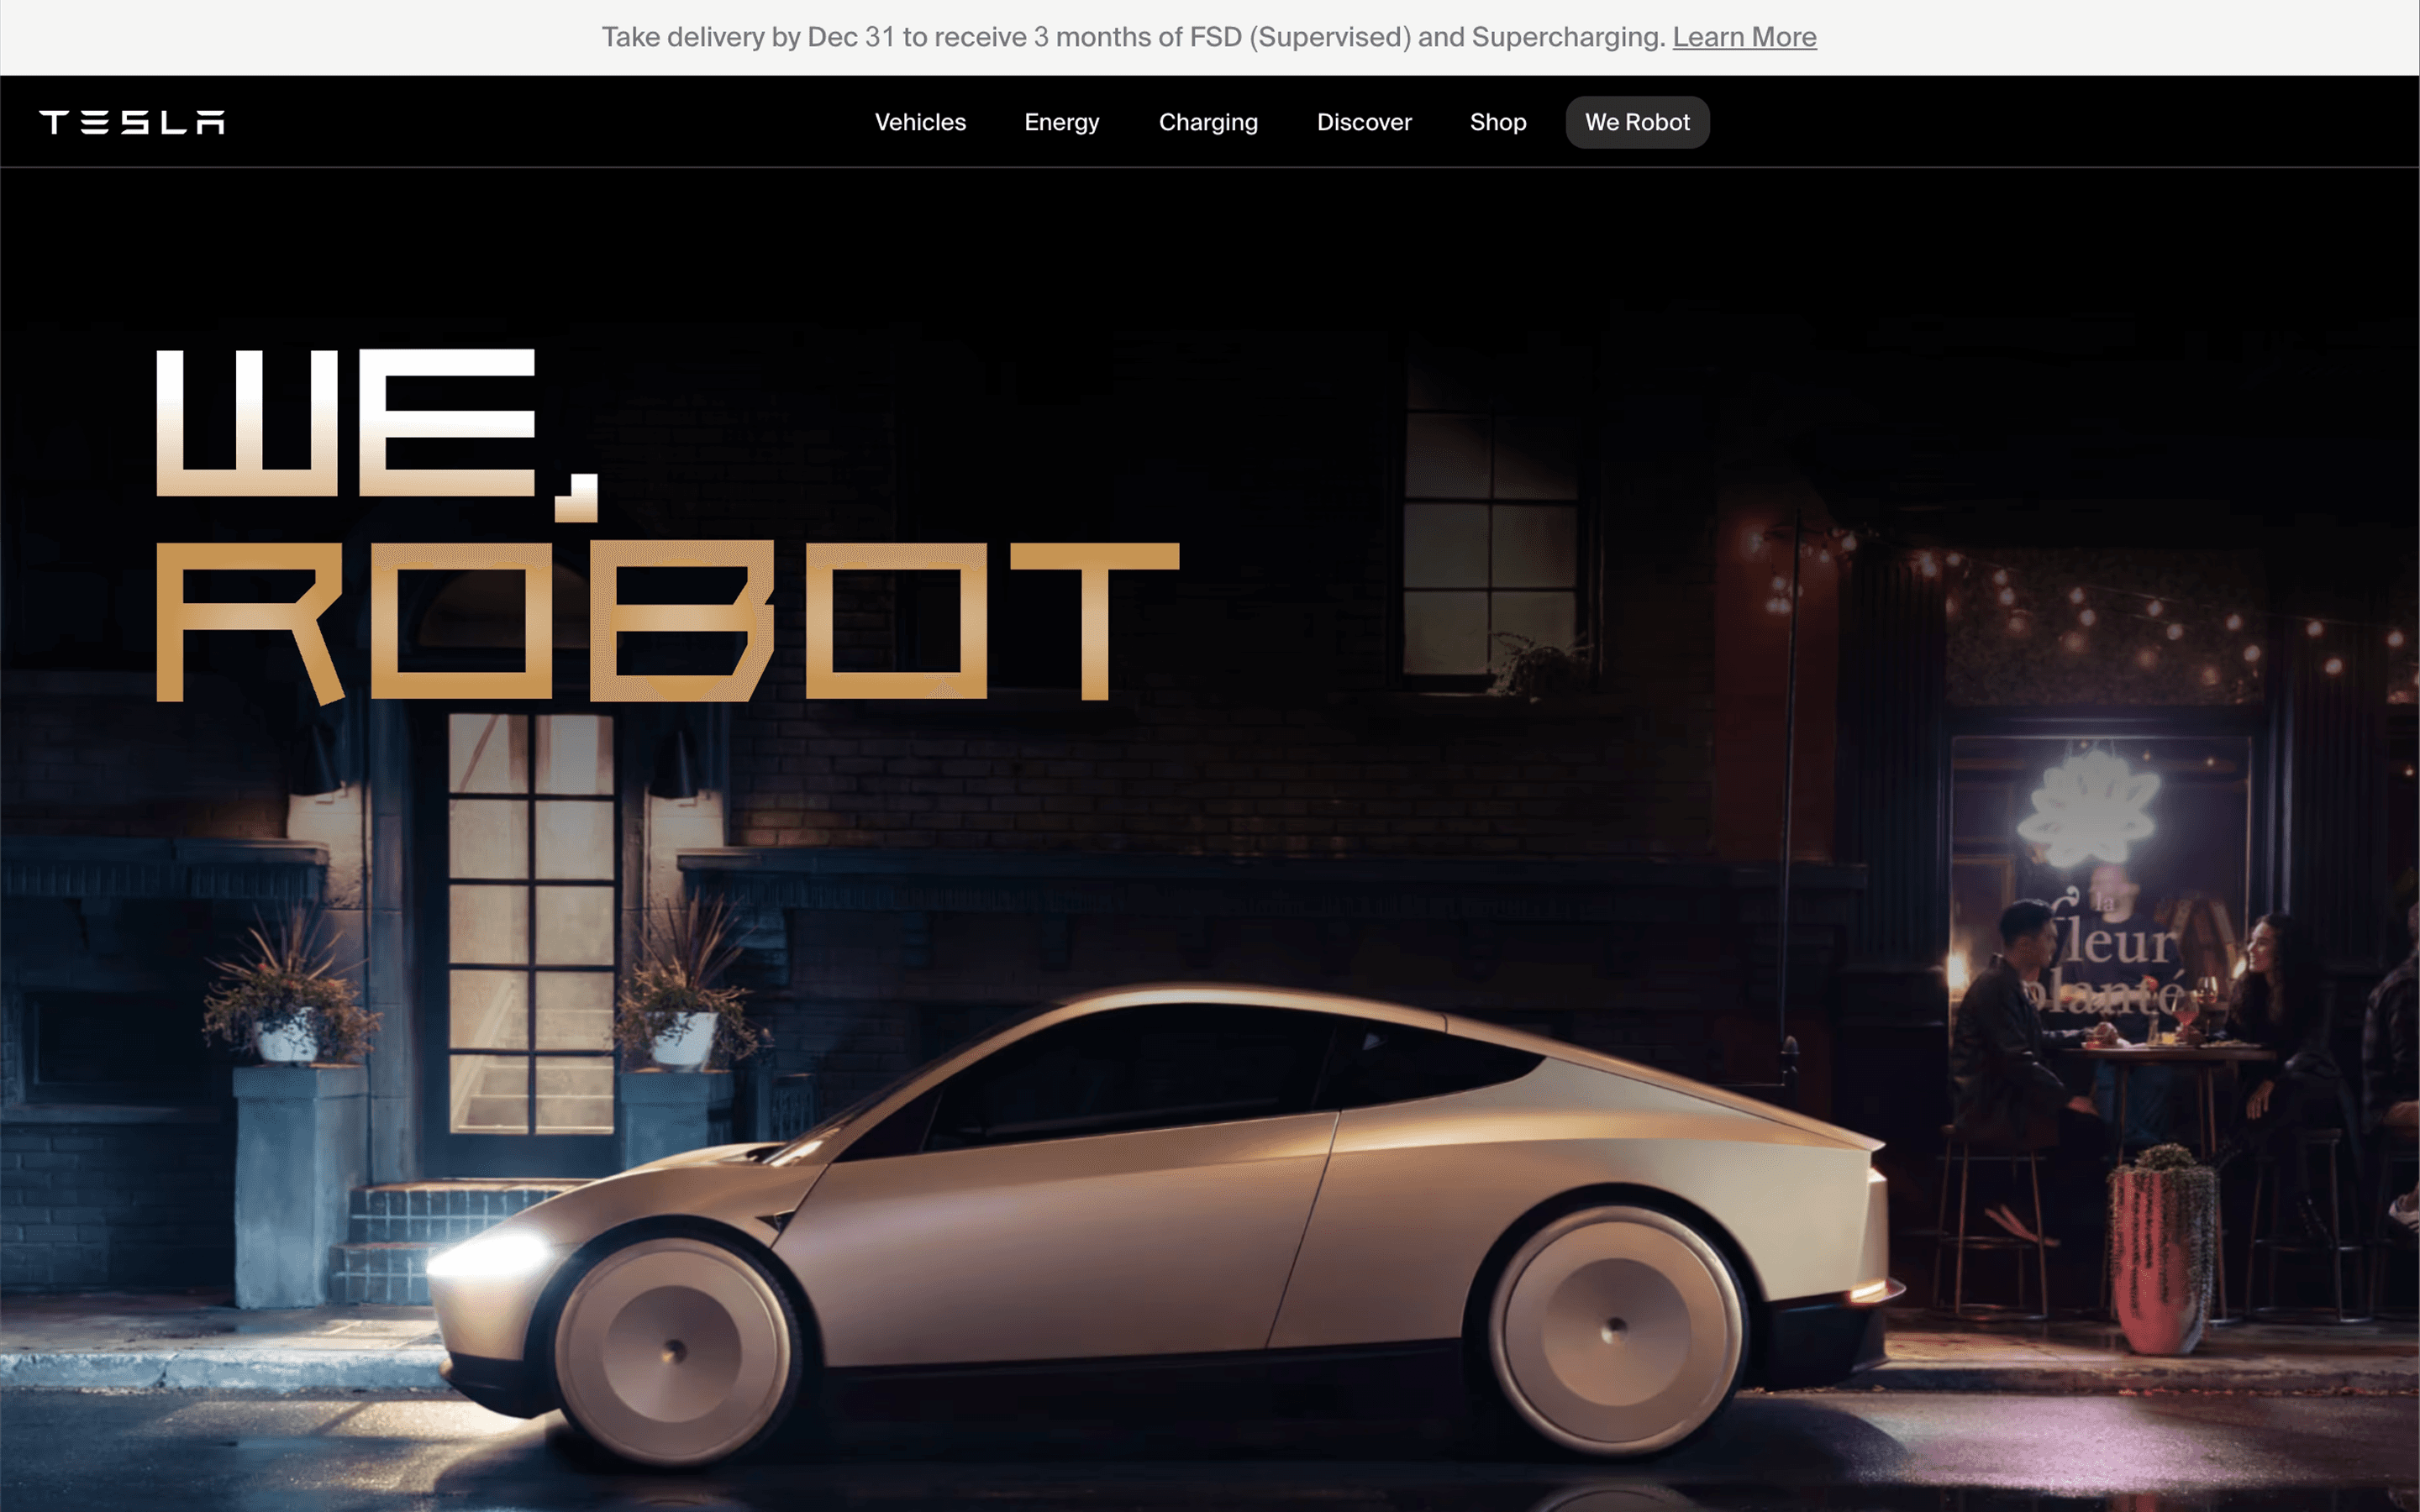The width and height of the screenshot is (2420, 1512).
Task: Click the Tesla logo in the header
Action: (132, 122)
